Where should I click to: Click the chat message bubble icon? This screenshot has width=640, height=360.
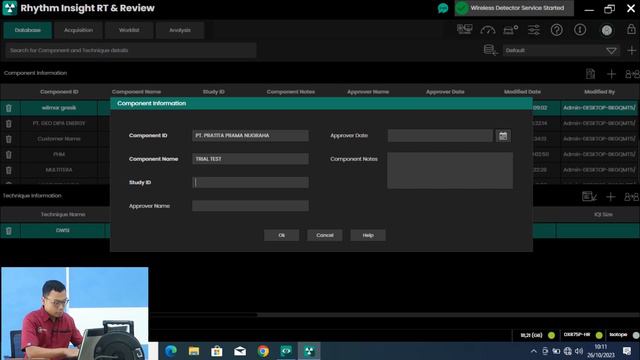pyautogui.click(x=443, y=8)
